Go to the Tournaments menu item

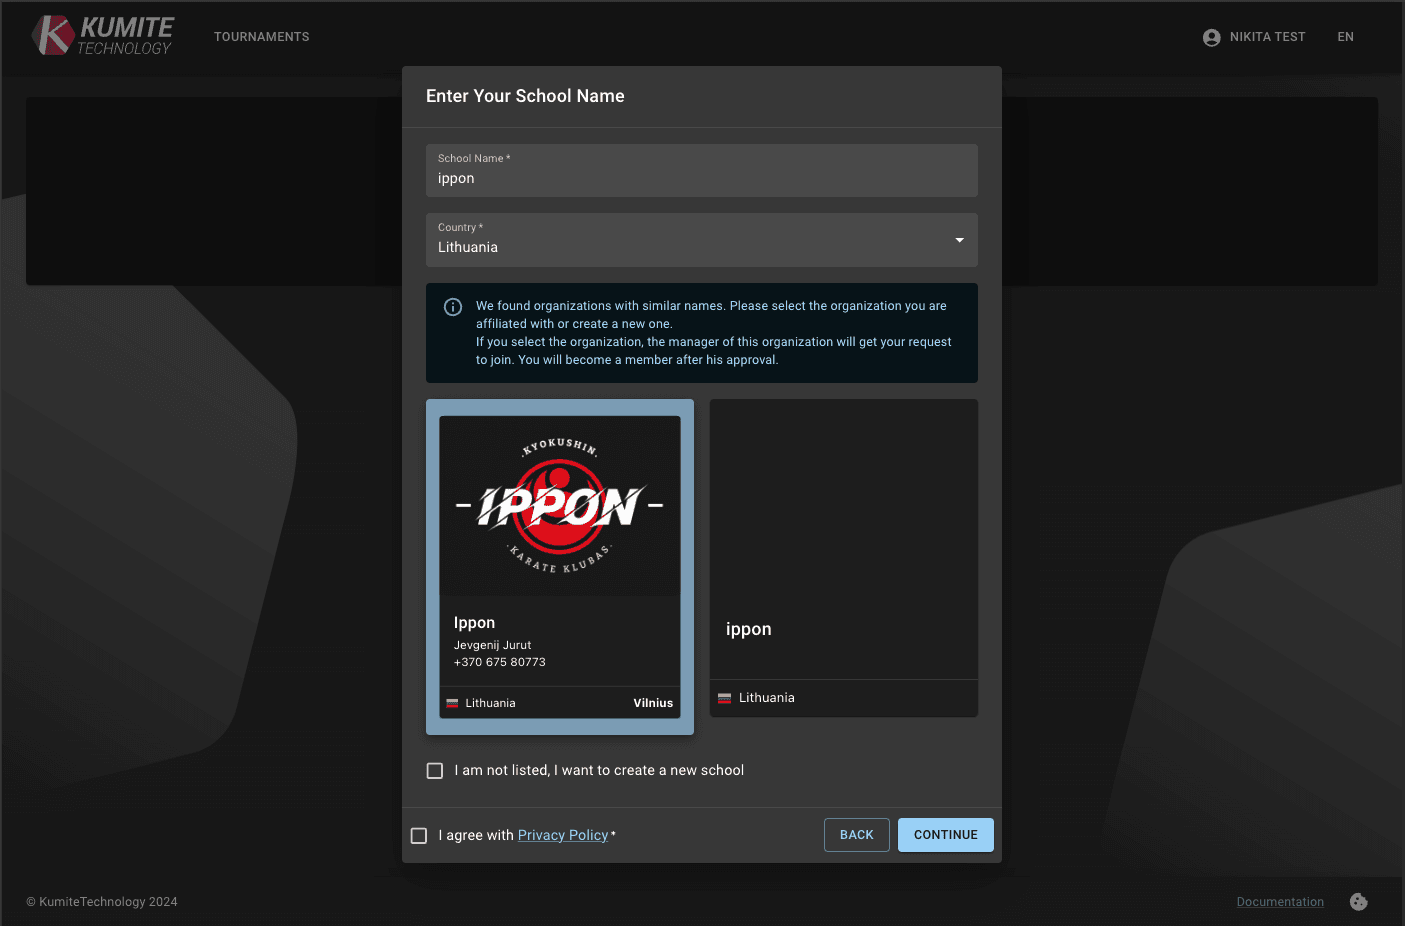[x=262, y=37]
